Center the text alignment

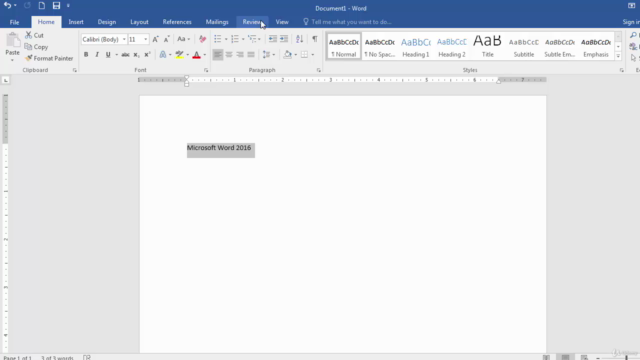[x=229, y=54]
